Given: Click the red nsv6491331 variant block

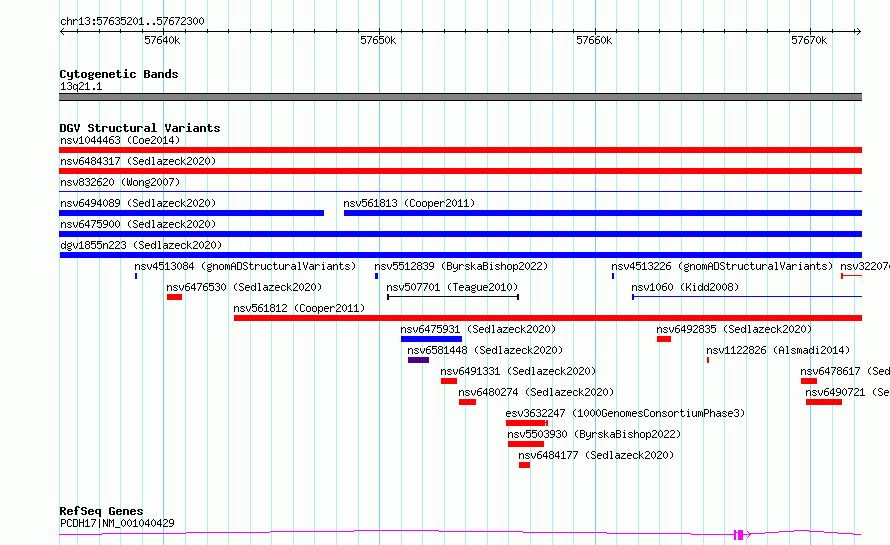Looking at the screenshot, I should click(x=449, y=381).
